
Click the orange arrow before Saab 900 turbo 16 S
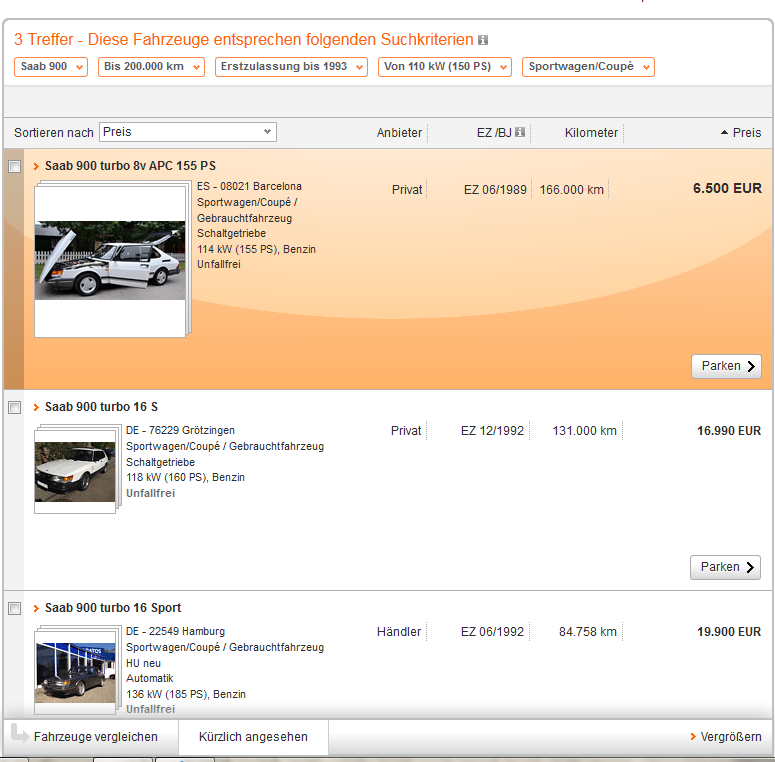point(36,407)
